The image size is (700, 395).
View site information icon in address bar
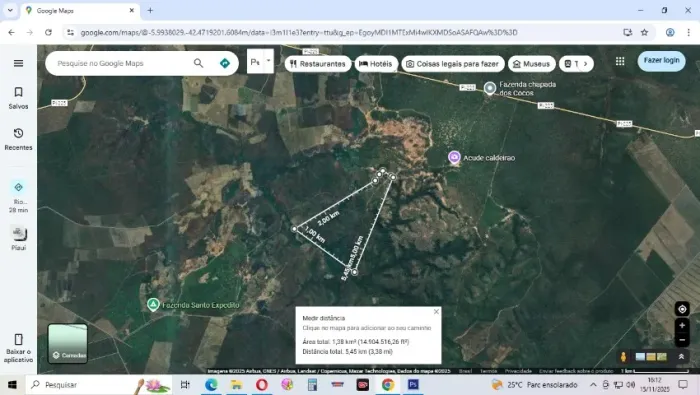70,33
